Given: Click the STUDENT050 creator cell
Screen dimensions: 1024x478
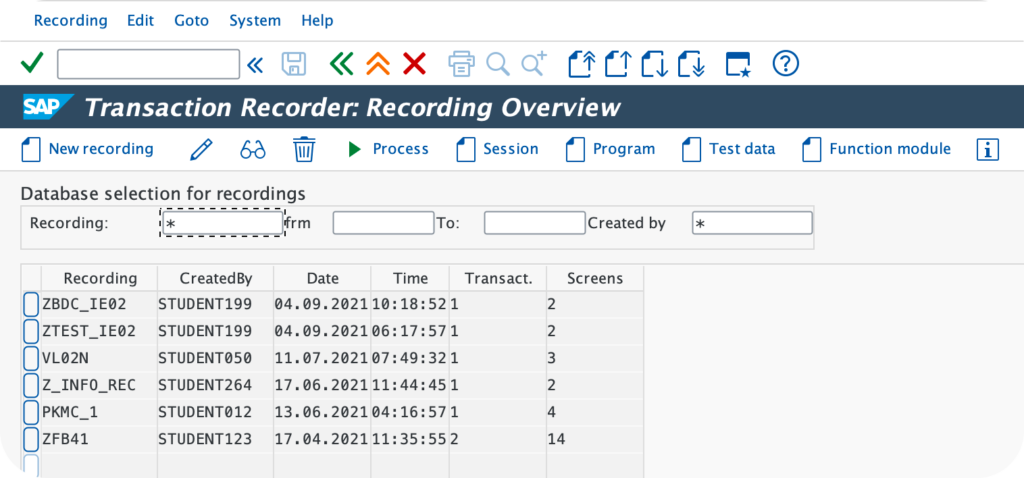Looking at the screenshot, I should click(x=216, y=358).
